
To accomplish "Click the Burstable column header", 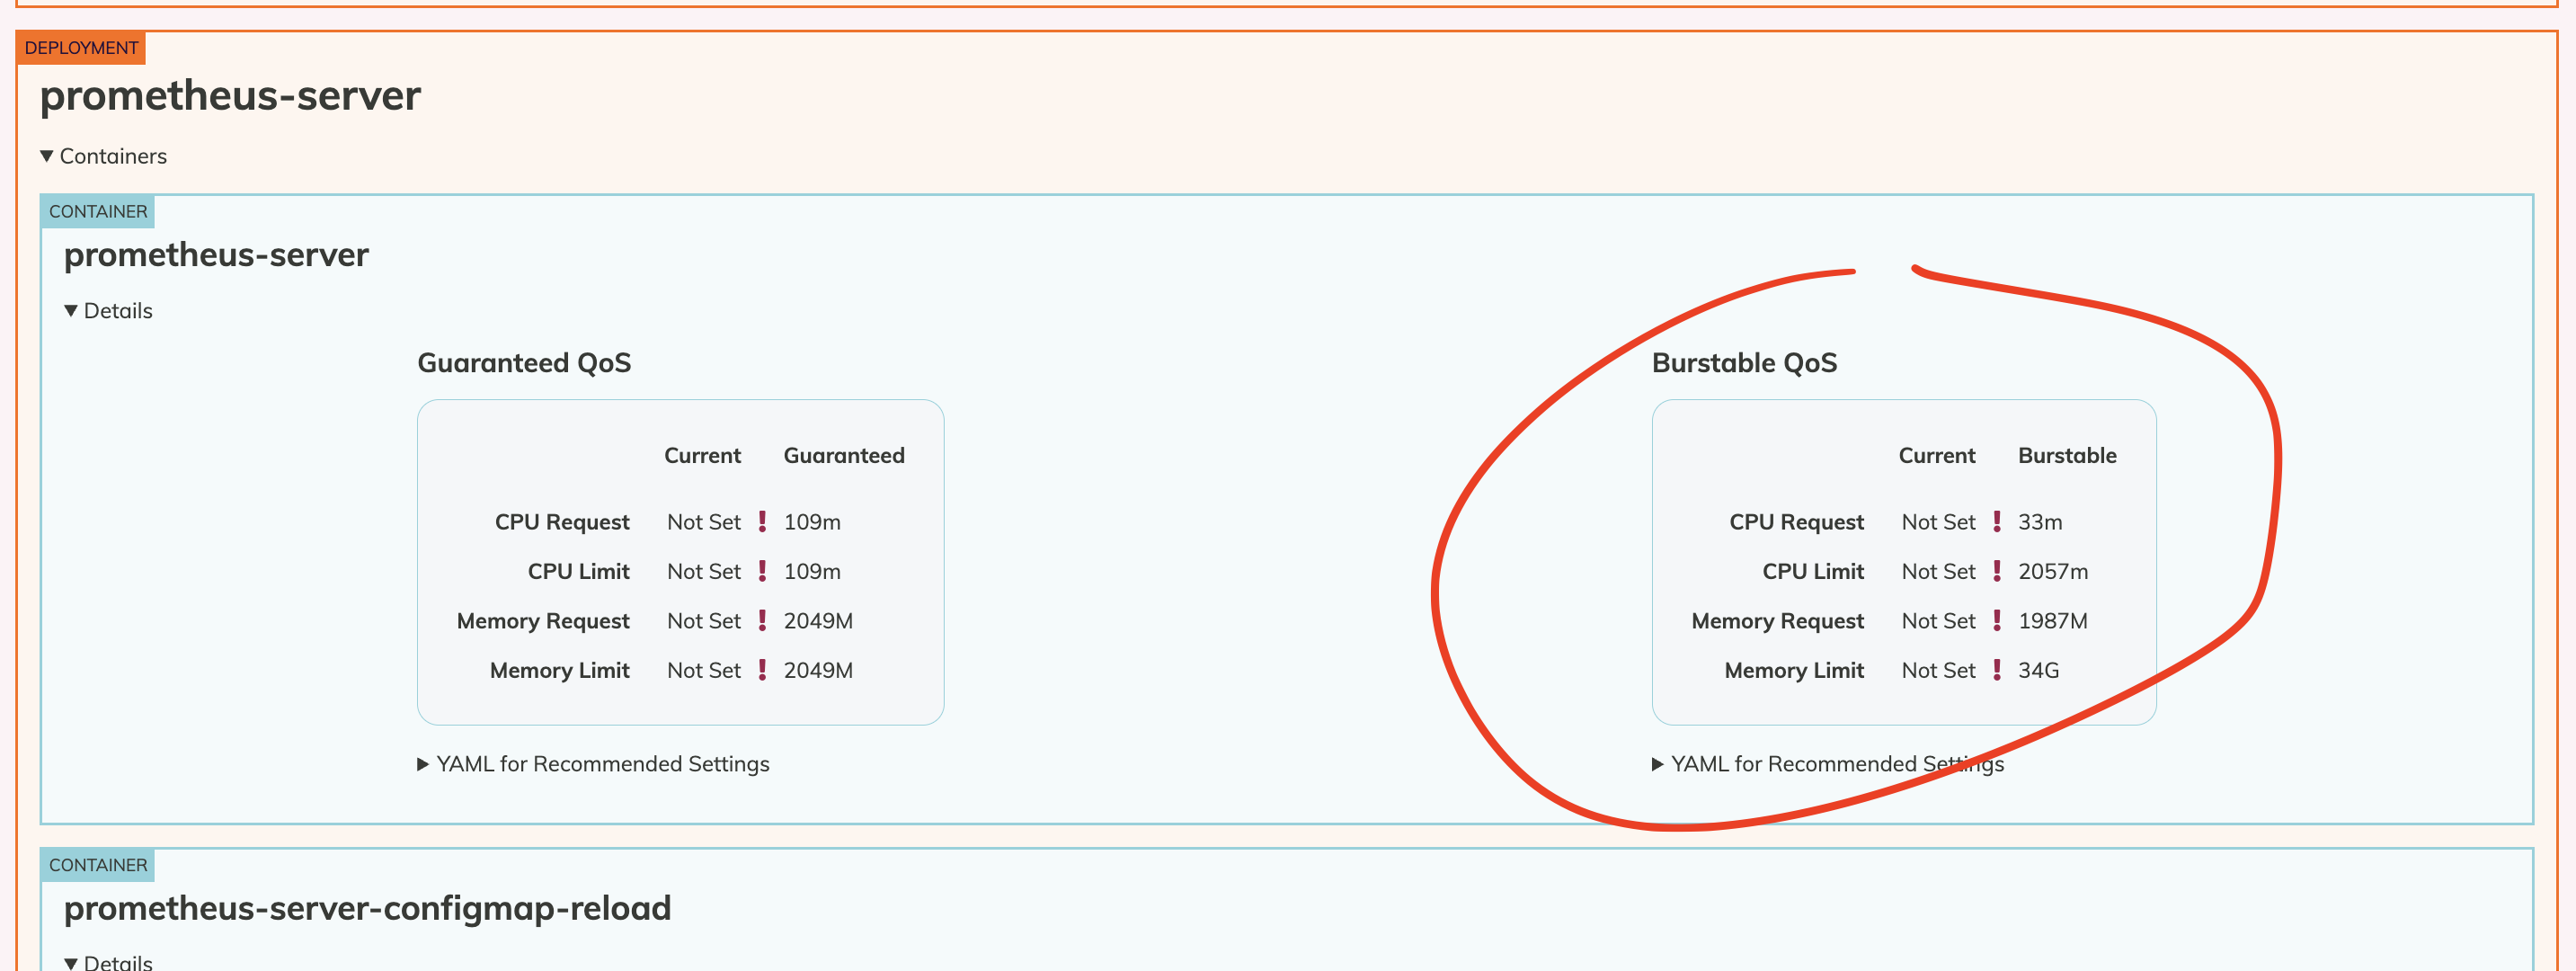I will (x=2067, y=456).
